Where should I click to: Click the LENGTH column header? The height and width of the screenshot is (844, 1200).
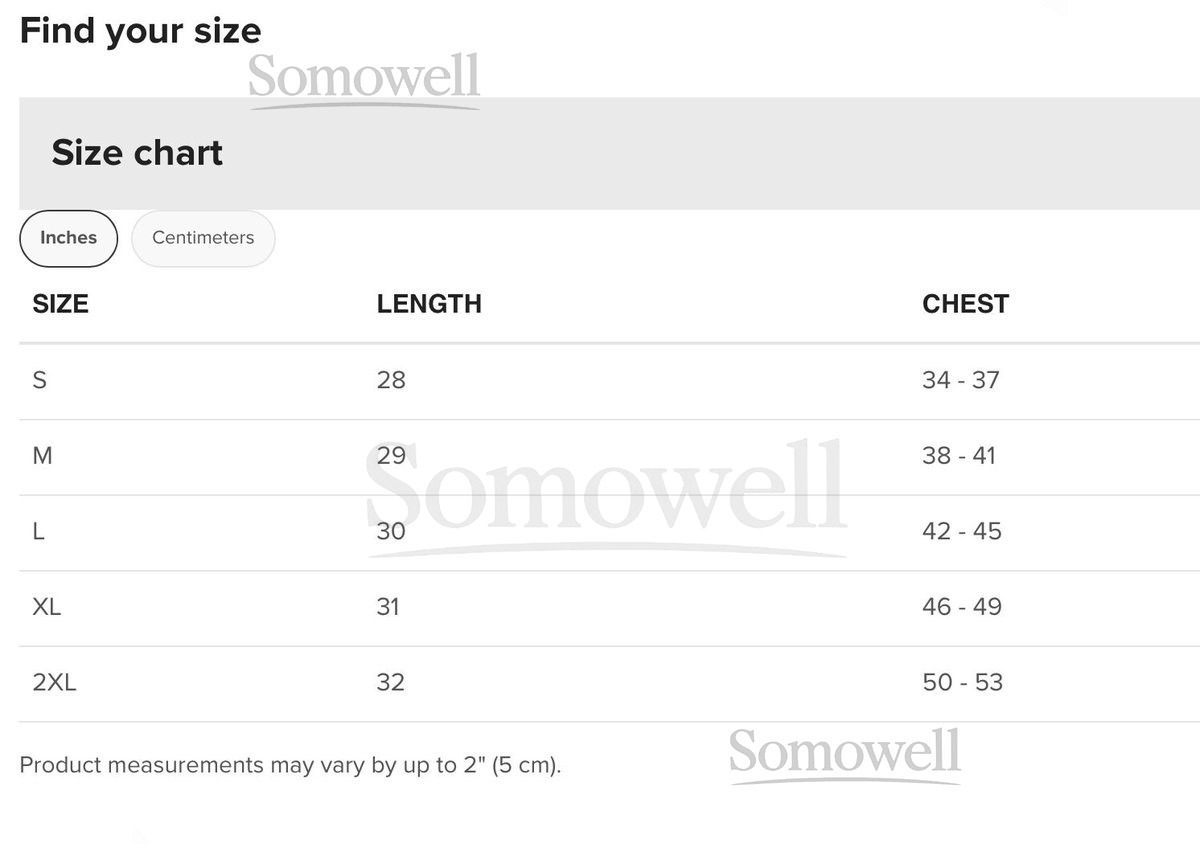click(429, 304)
